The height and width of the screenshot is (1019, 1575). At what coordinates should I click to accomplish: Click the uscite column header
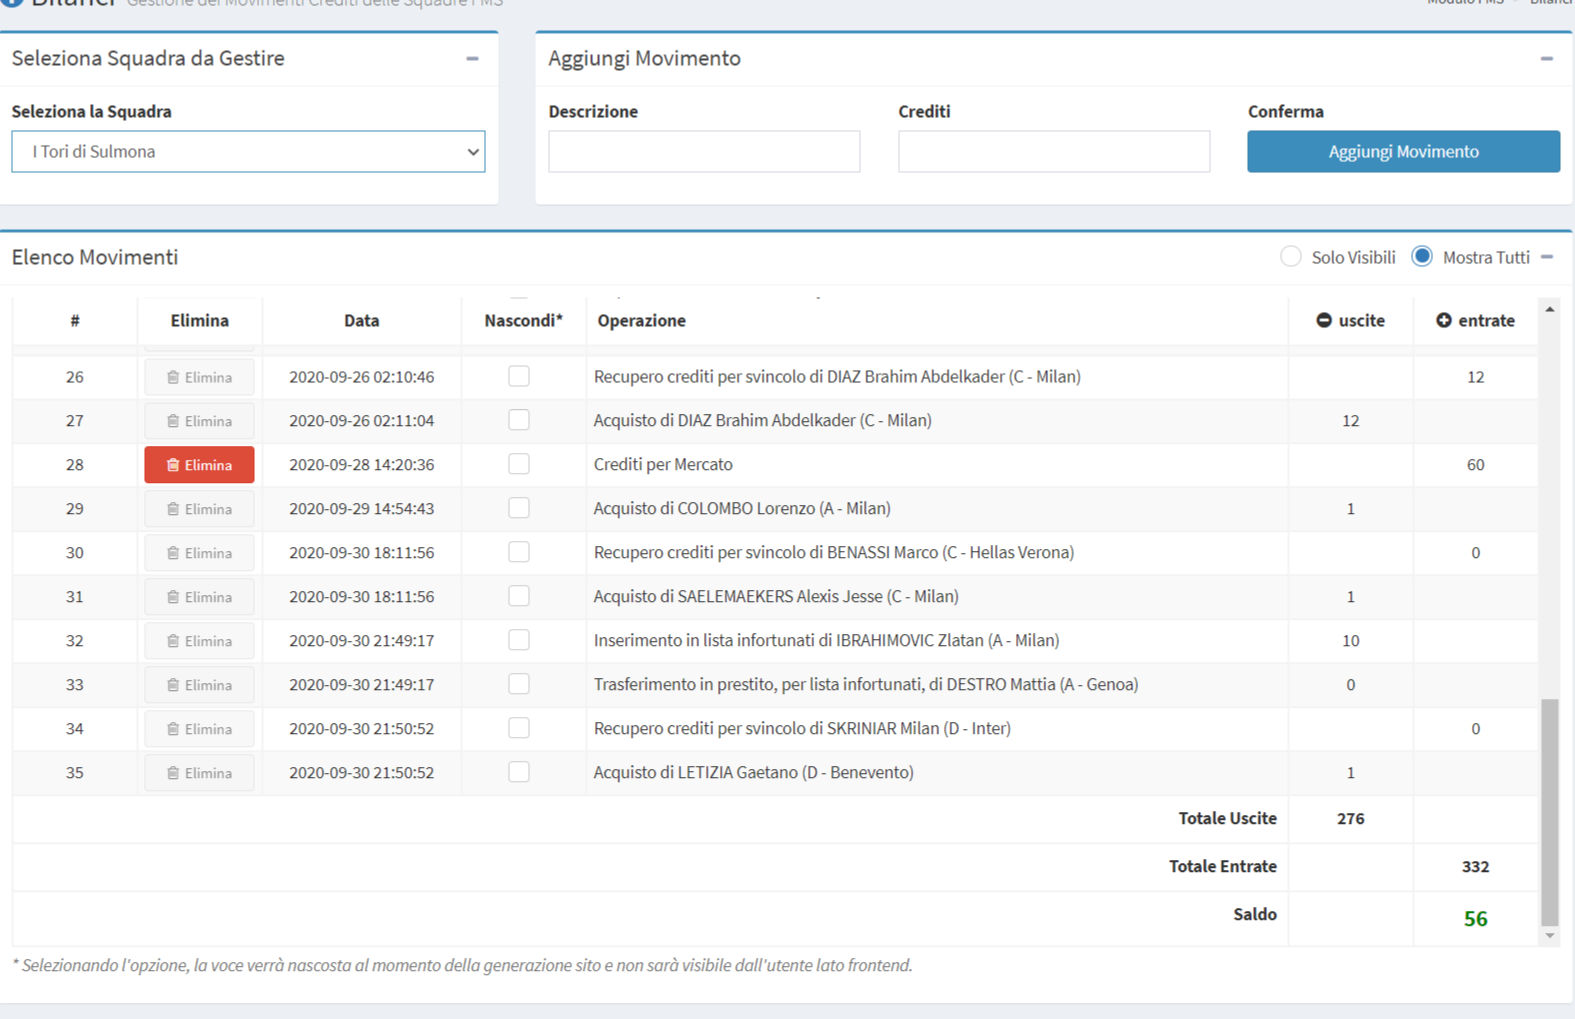click(x=1350, y=321)
